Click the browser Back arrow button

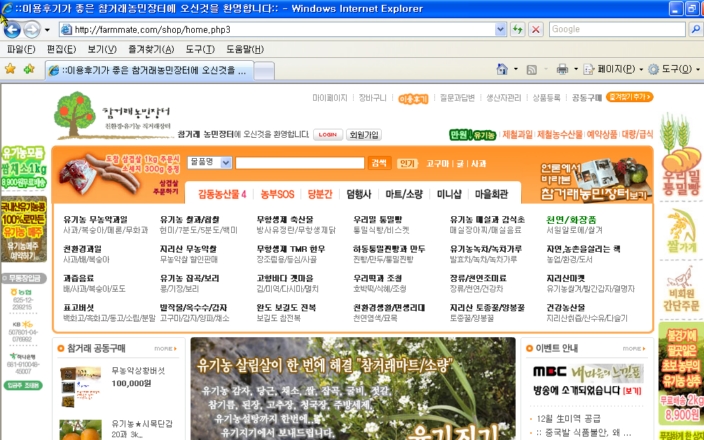[12, 30]
